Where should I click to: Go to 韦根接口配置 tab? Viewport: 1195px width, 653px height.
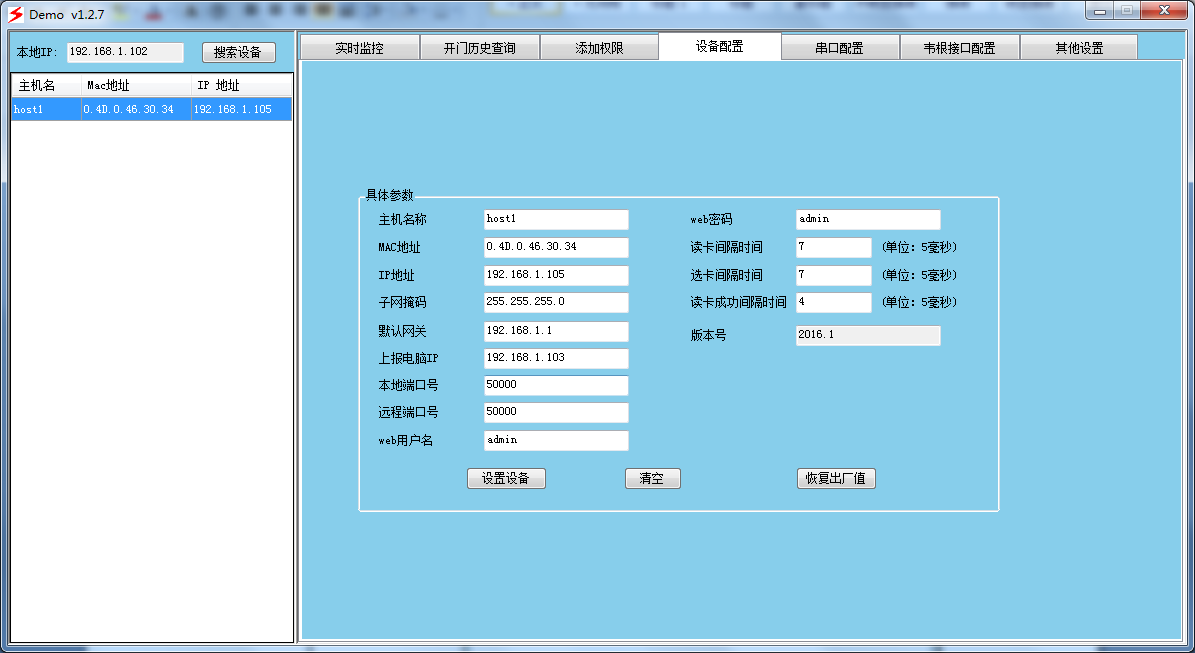click(x=959, y=48)
